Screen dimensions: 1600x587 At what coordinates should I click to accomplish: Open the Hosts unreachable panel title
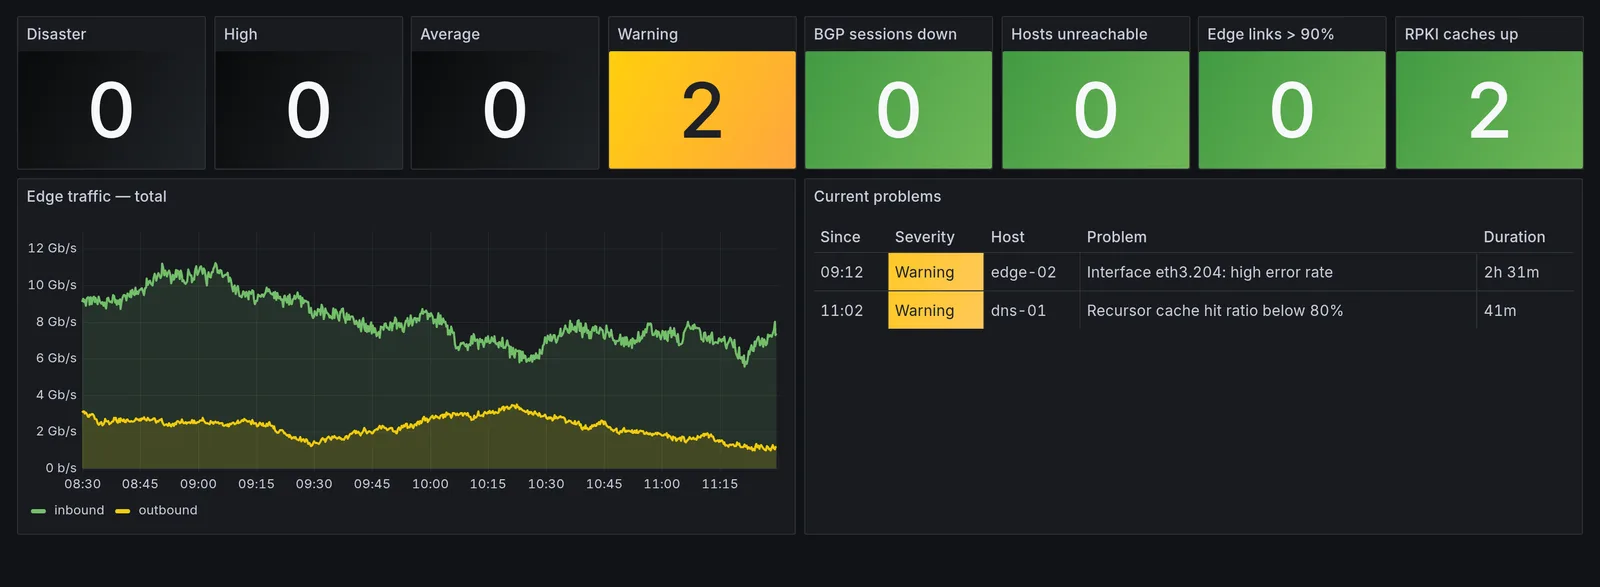pos(1079,34)
